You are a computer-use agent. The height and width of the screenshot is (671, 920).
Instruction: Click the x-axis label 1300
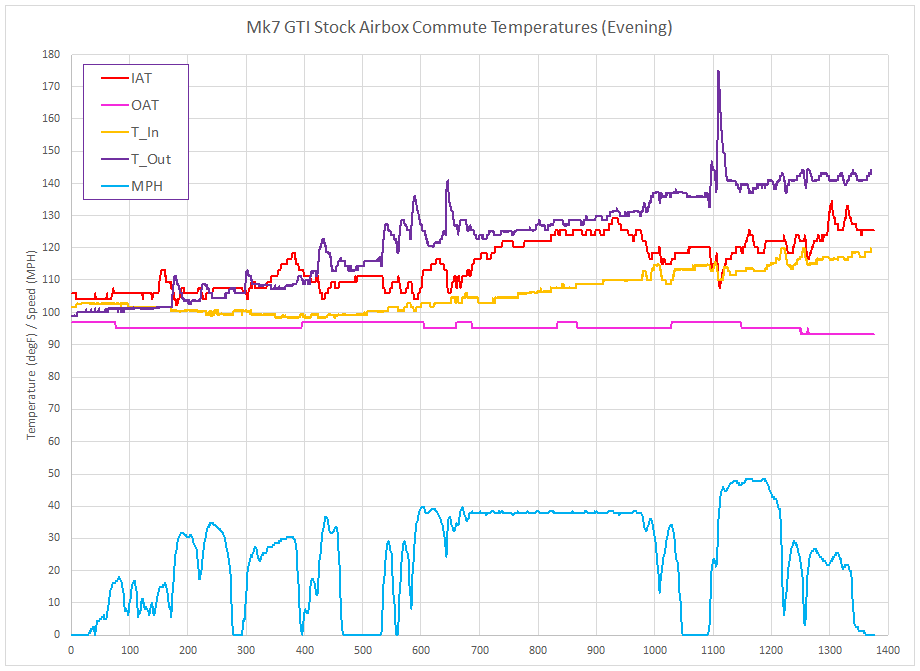point(830,650)
